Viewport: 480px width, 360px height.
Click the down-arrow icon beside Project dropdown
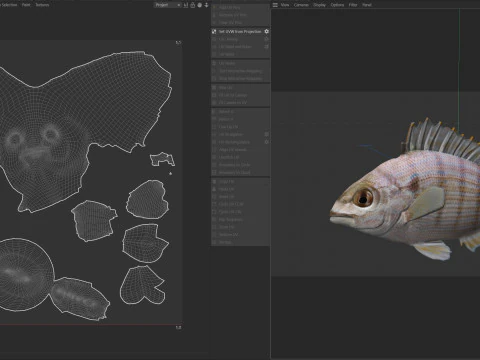tap(207, 5)
